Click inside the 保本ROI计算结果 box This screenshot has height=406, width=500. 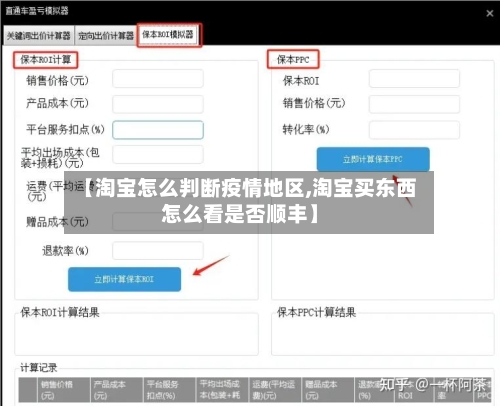(136, 334)
